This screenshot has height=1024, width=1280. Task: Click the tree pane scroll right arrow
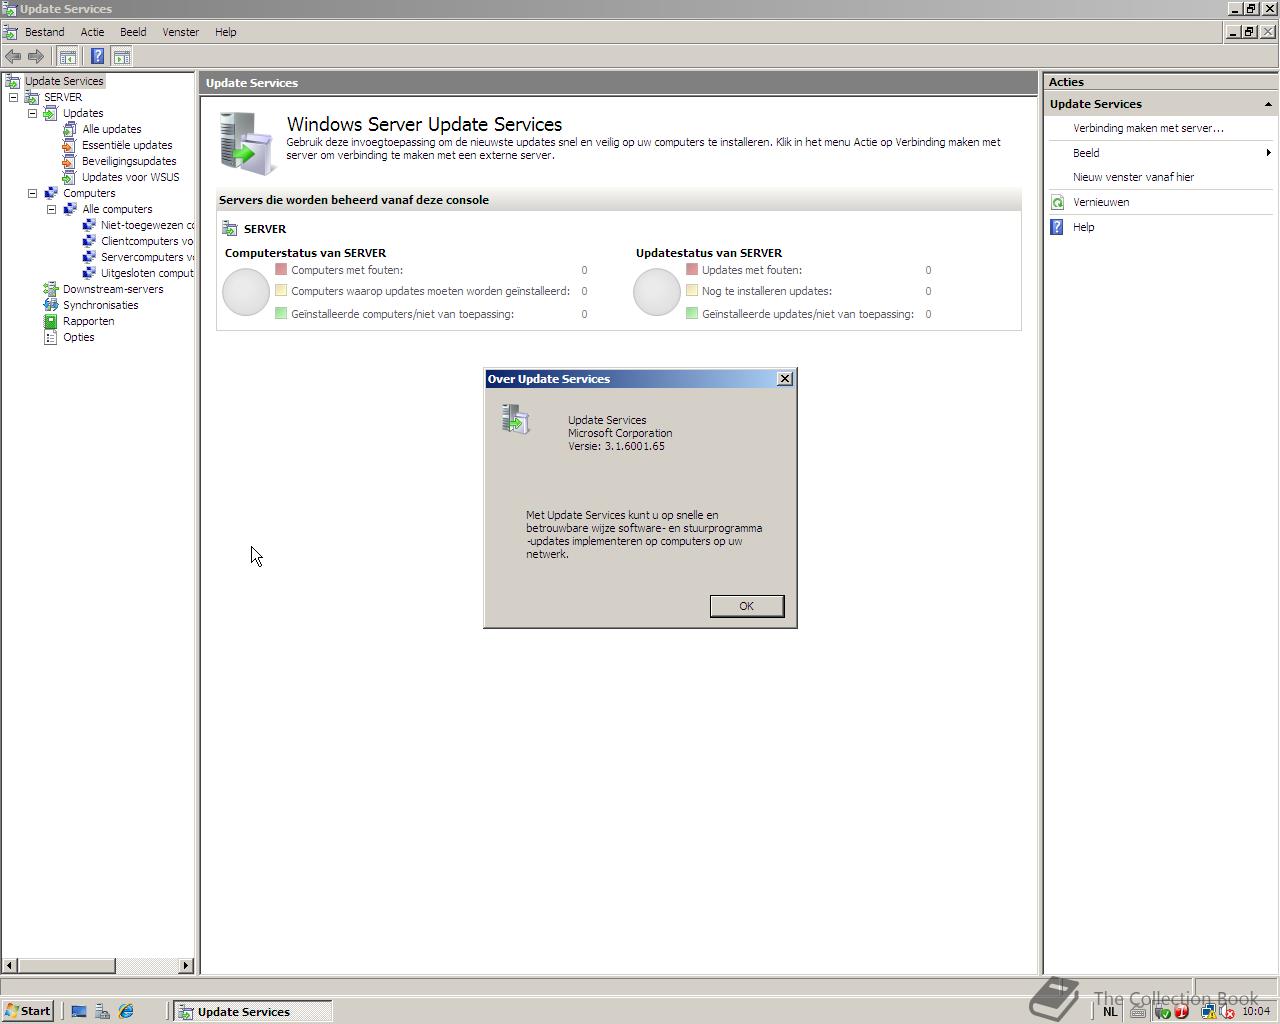click(186, 965)
